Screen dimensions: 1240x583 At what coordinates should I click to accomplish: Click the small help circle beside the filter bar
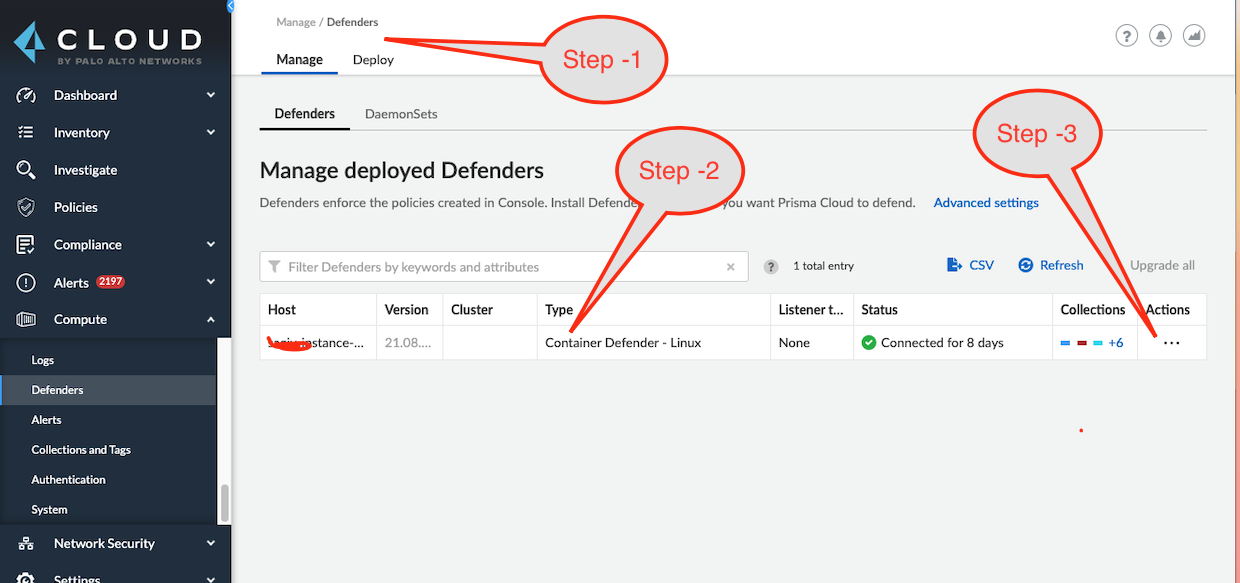[x=770, y=266]
